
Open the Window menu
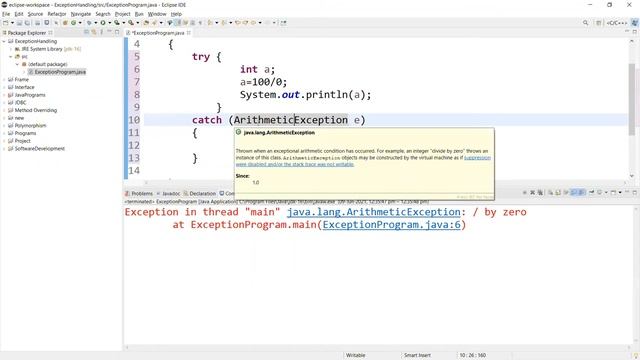coord(157,14)
